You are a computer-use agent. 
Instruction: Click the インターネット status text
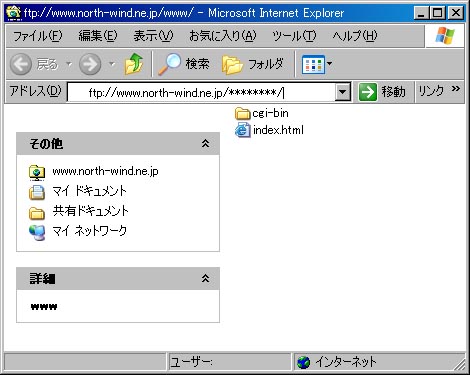point(346,362)
